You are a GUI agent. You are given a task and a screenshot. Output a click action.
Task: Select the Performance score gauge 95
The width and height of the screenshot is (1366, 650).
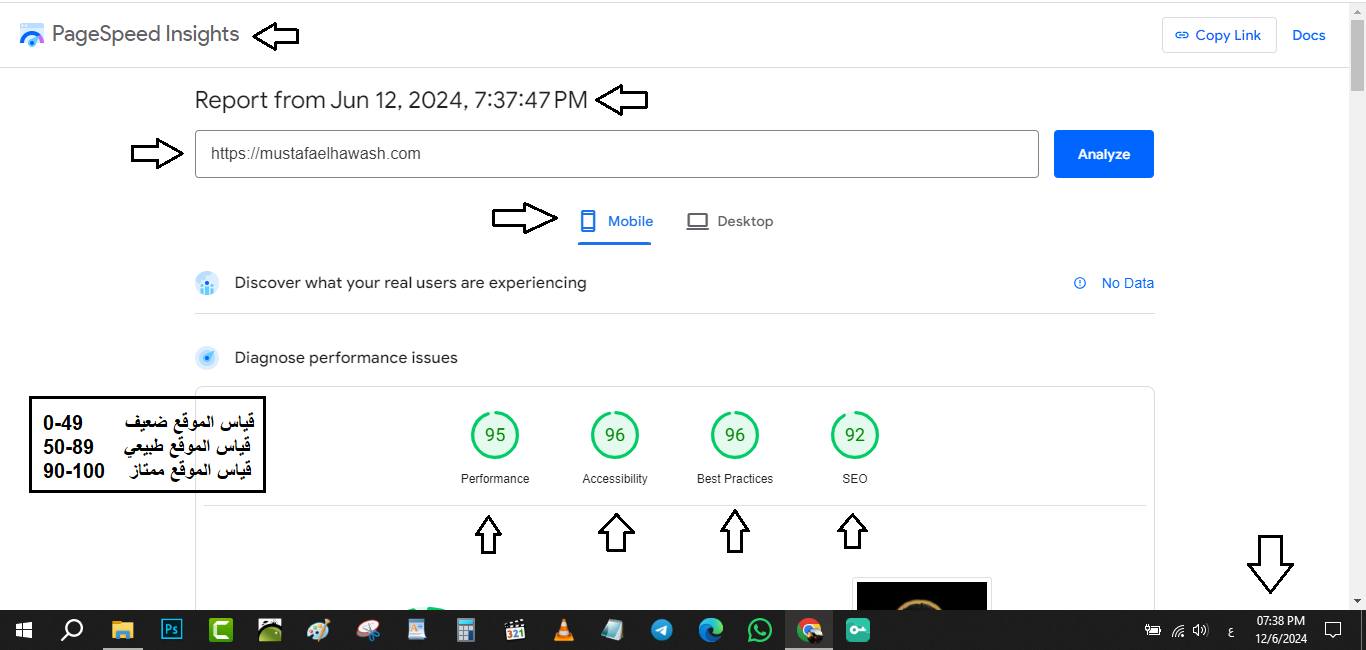[495, 435]
